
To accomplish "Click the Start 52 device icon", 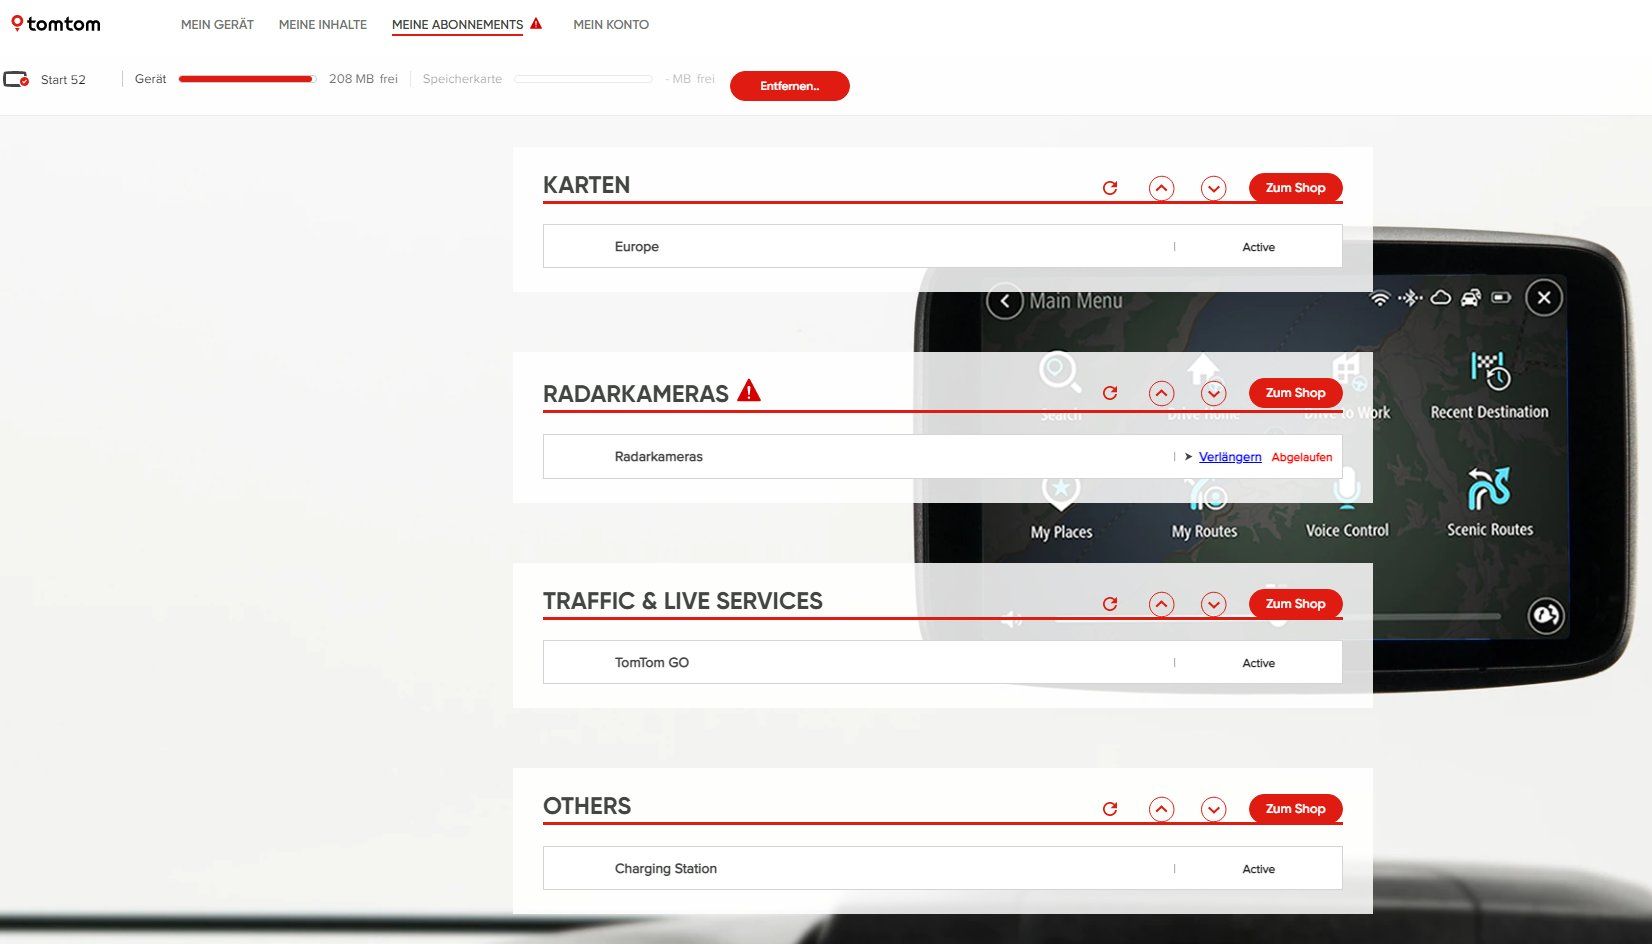I will [x=16, y=79].
